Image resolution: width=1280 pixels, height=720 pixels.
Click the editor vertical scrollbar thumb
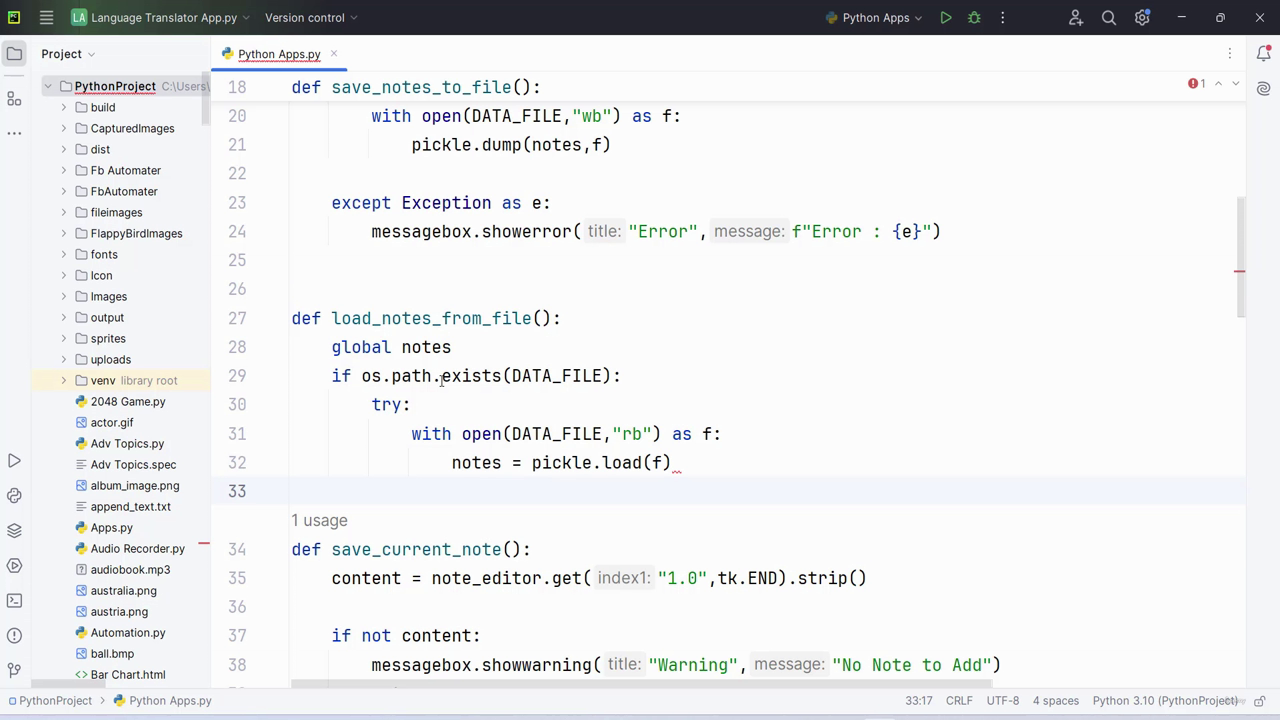(x=1241, y=257)
